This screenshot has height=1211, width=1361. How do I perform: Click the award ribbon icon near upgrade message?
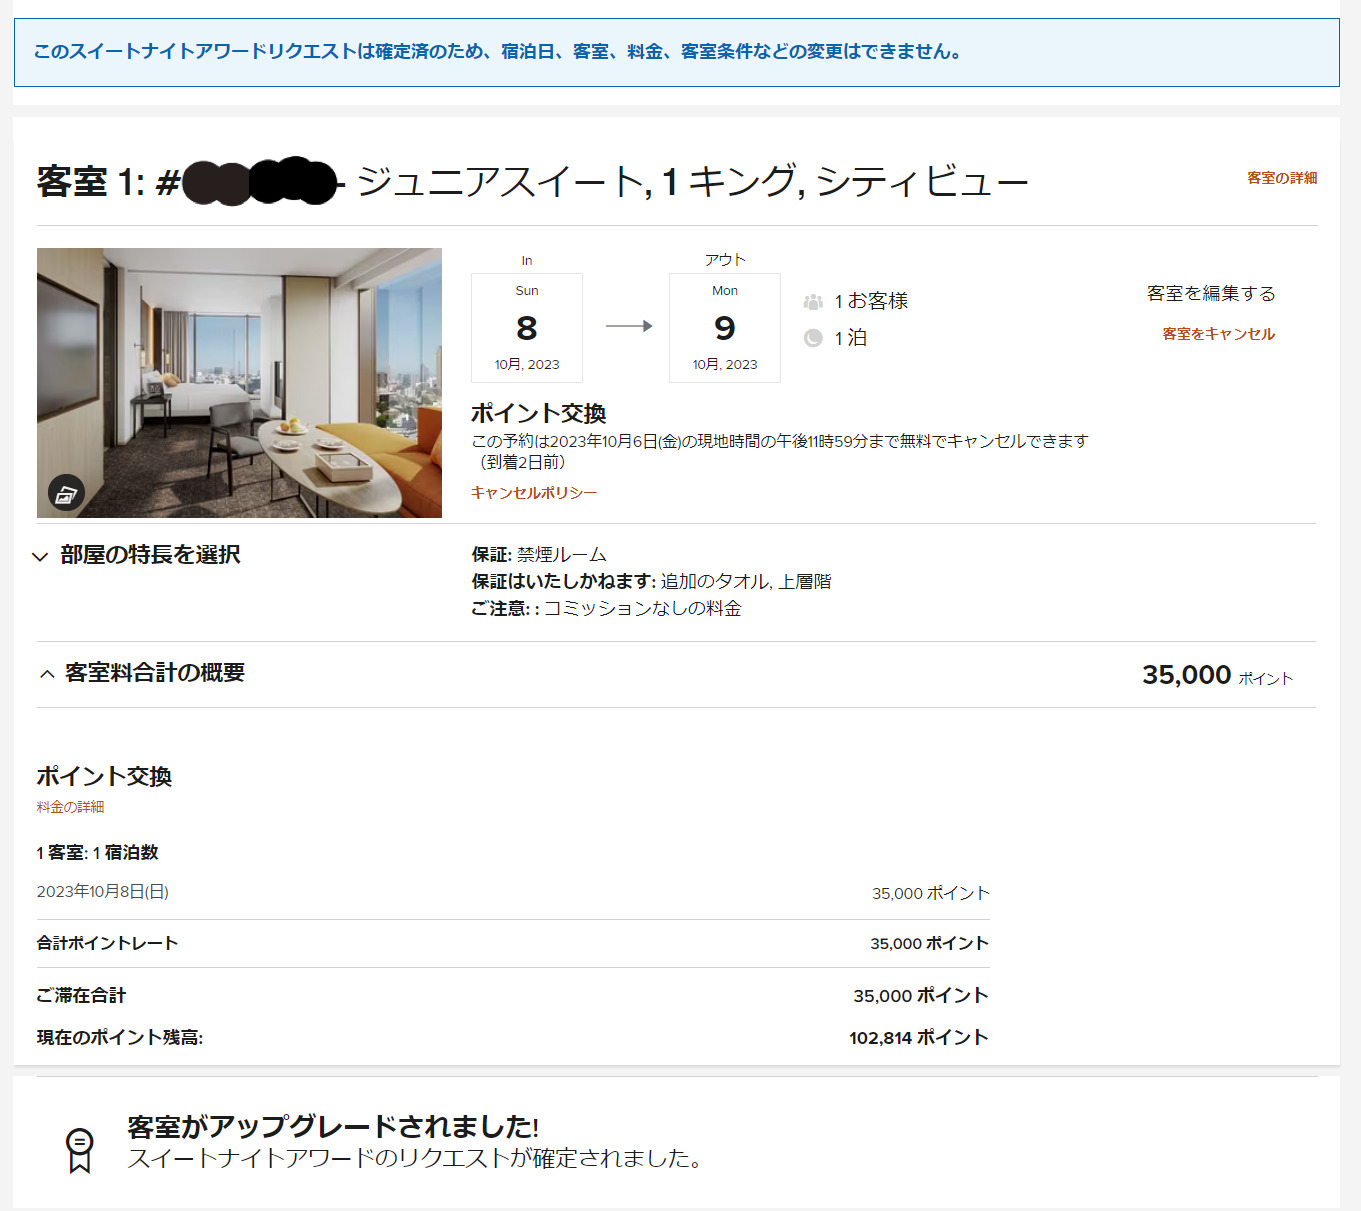click(x=79, y=1149)
